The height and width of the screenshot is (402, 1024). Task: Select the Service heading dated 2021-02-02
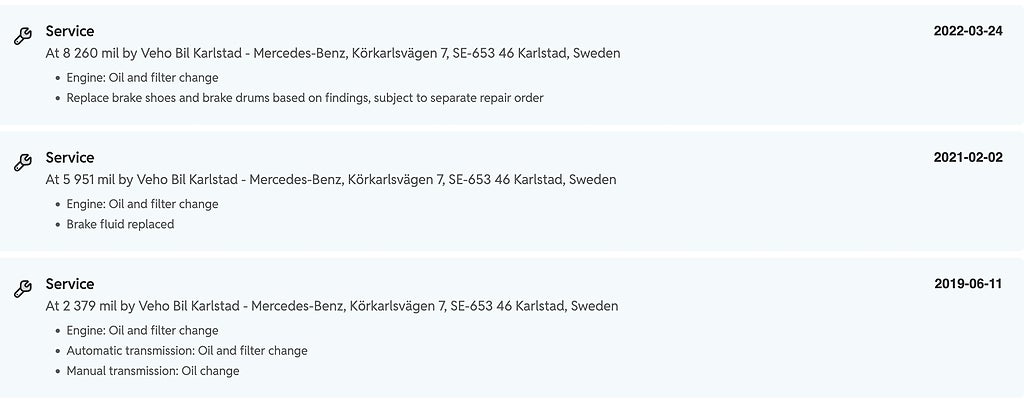point(70,157)
